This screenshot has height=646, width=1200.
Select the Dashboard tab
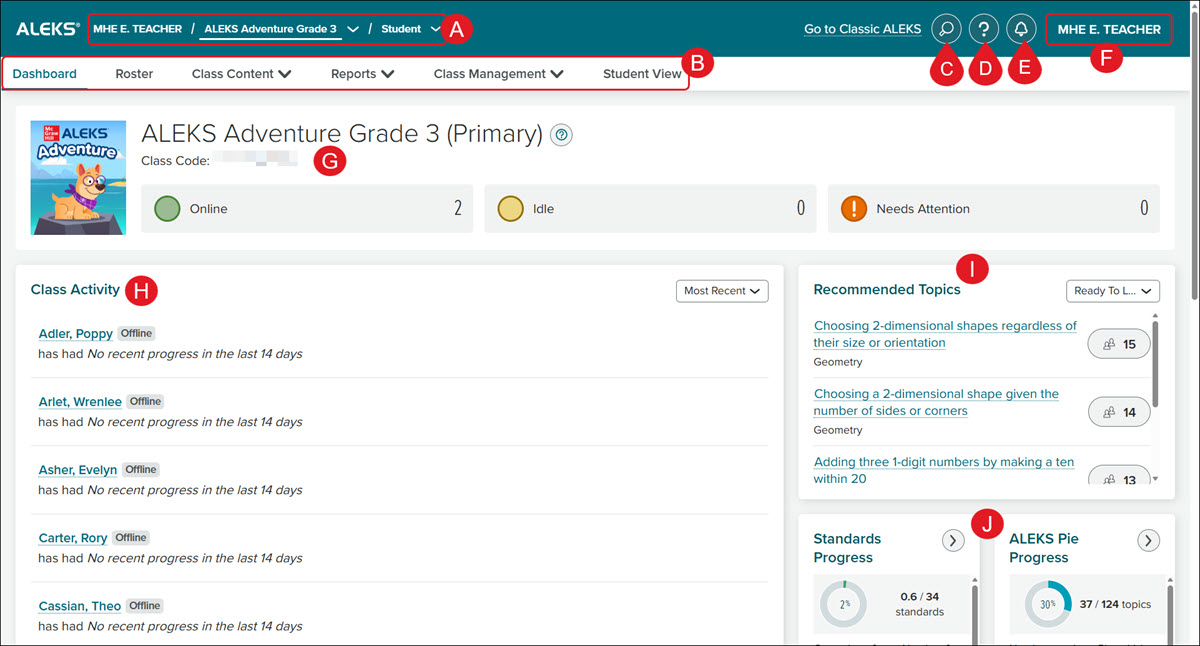[x=45, y=74]
